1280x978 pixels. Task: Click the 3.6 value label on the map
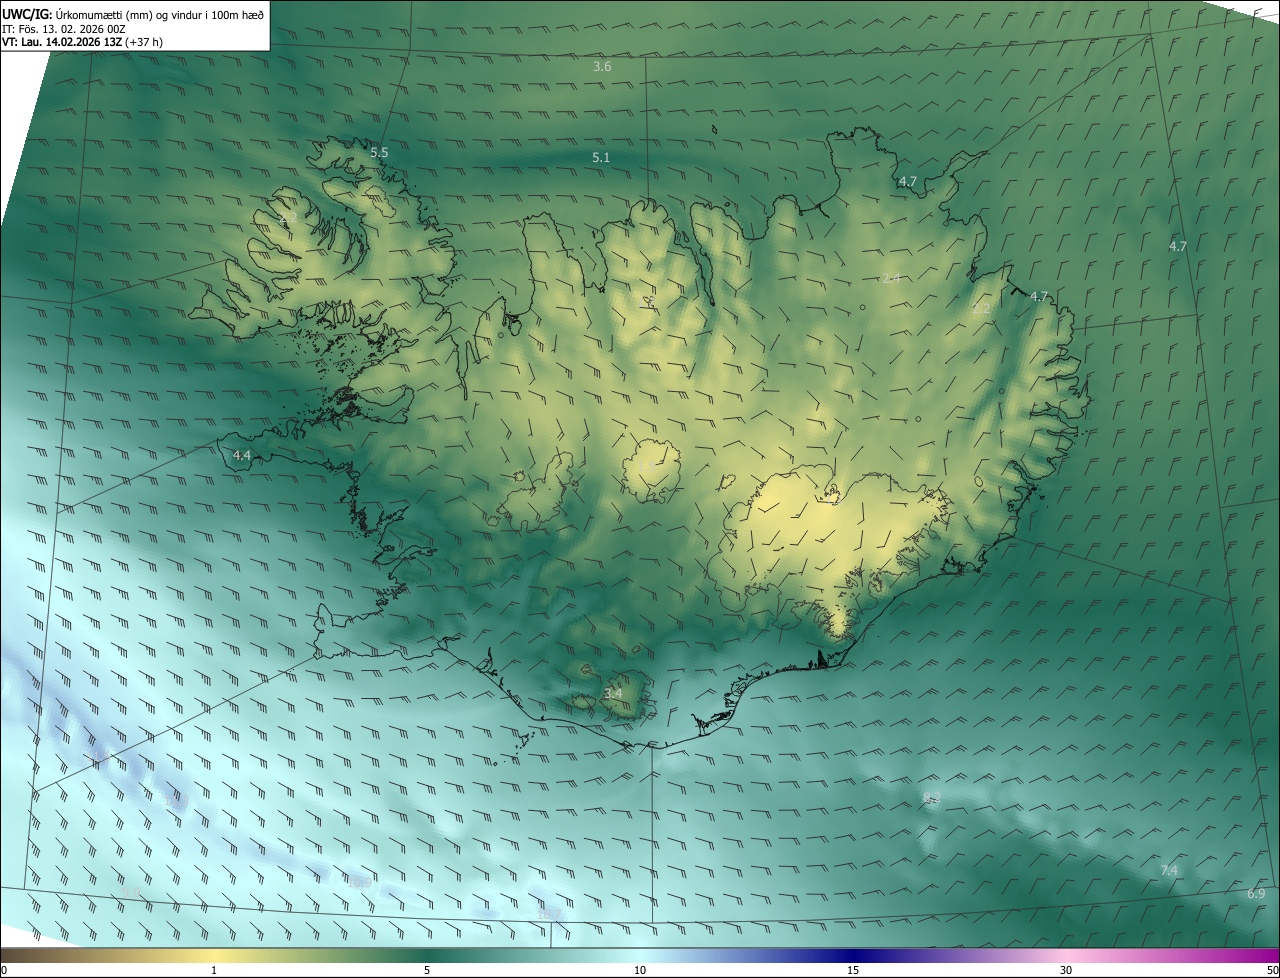pos(602,67)
